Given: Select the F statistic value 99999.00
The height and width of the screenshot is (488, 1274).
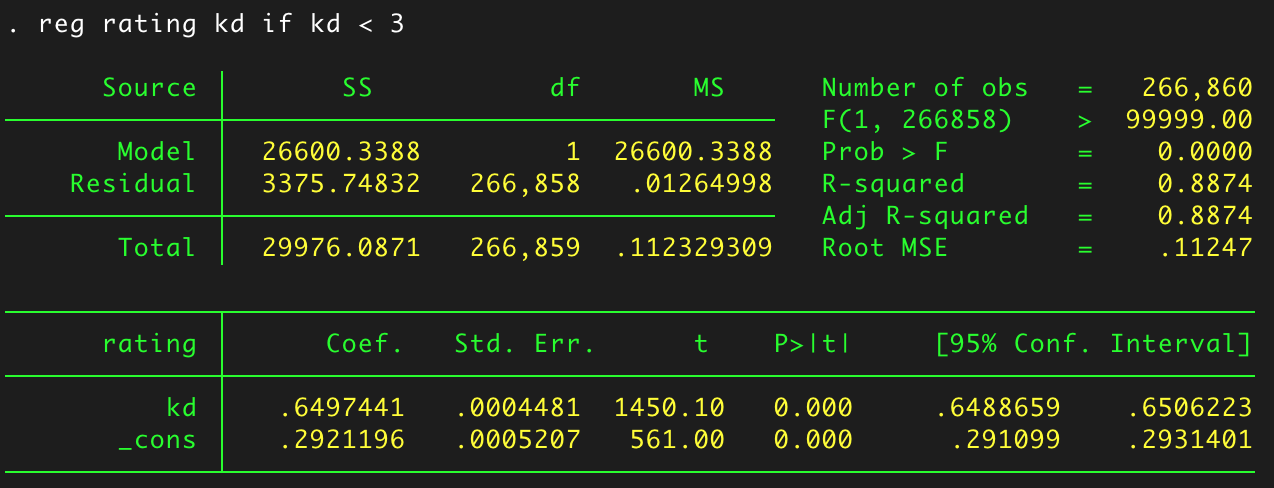Looking at the screenshot, I should 1189,120.
